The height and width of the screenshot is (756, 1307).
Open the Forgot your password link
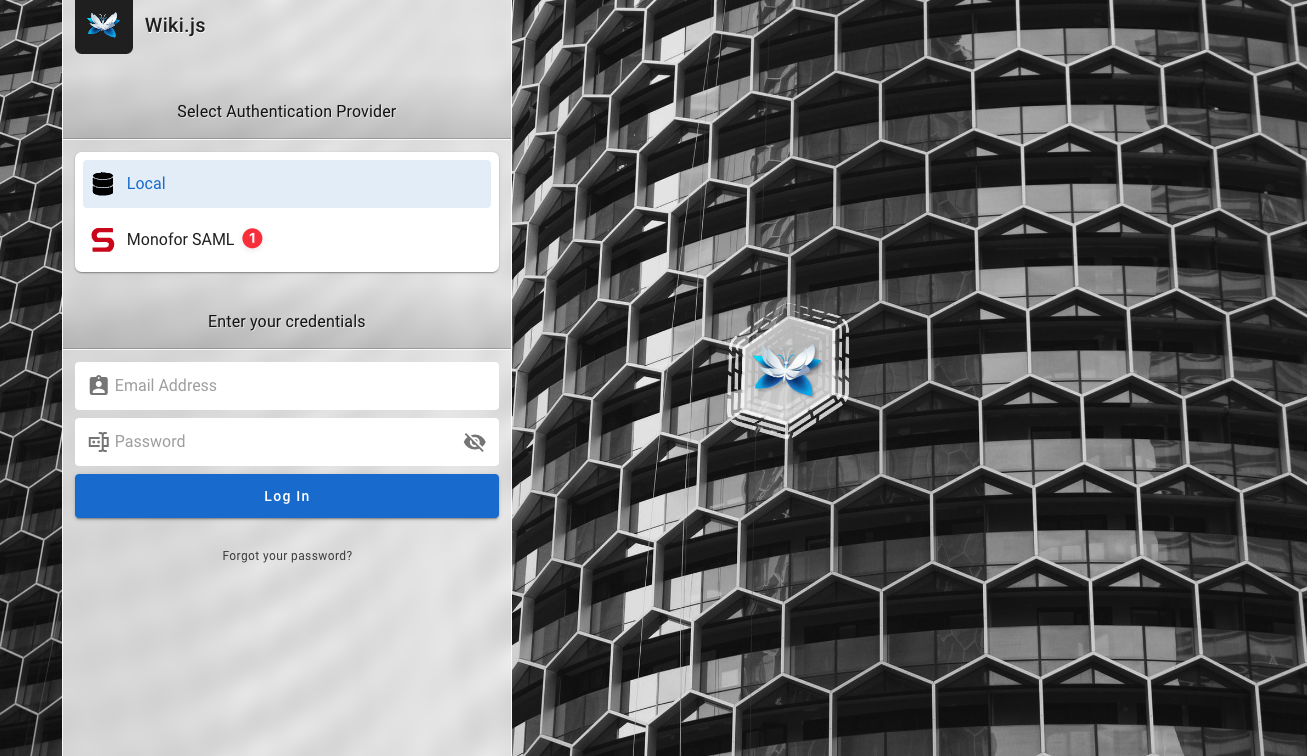point(287,556)
